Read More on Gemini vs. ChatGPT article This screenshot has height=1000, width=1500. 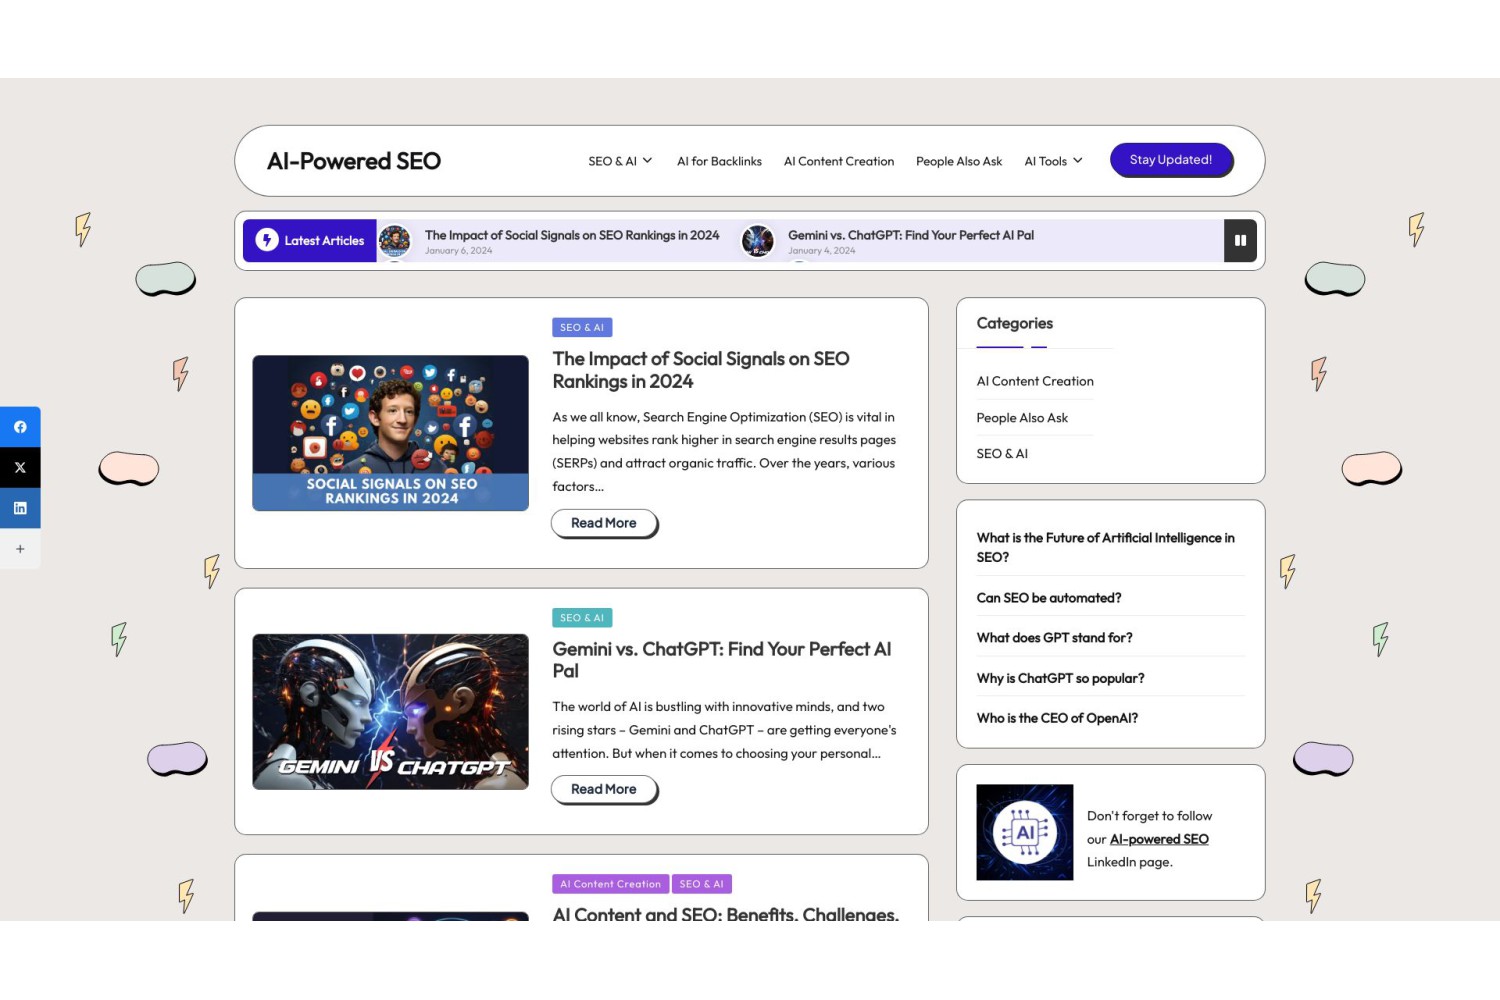click(604, 789)
